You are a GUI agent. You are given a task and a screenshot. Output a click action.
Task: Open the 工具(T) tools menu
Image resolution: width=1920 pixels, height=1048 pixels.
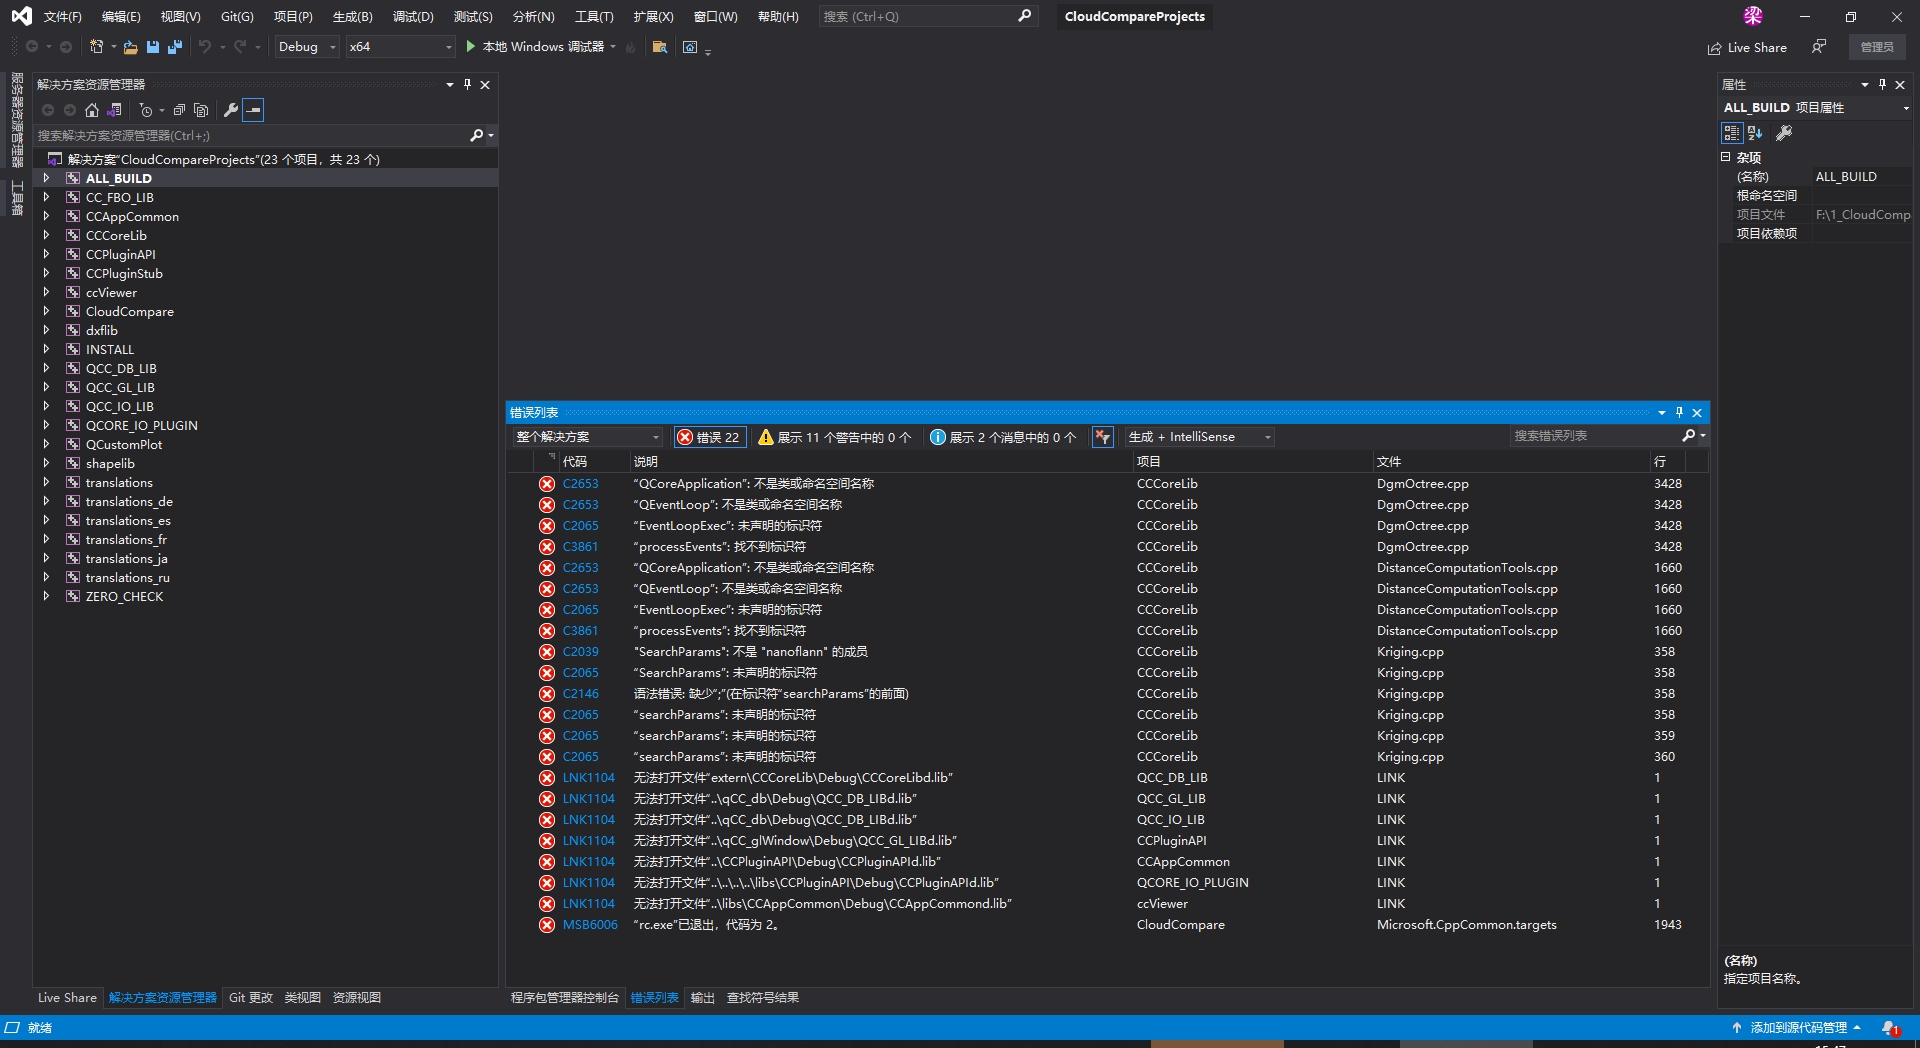tap(594, 17)
